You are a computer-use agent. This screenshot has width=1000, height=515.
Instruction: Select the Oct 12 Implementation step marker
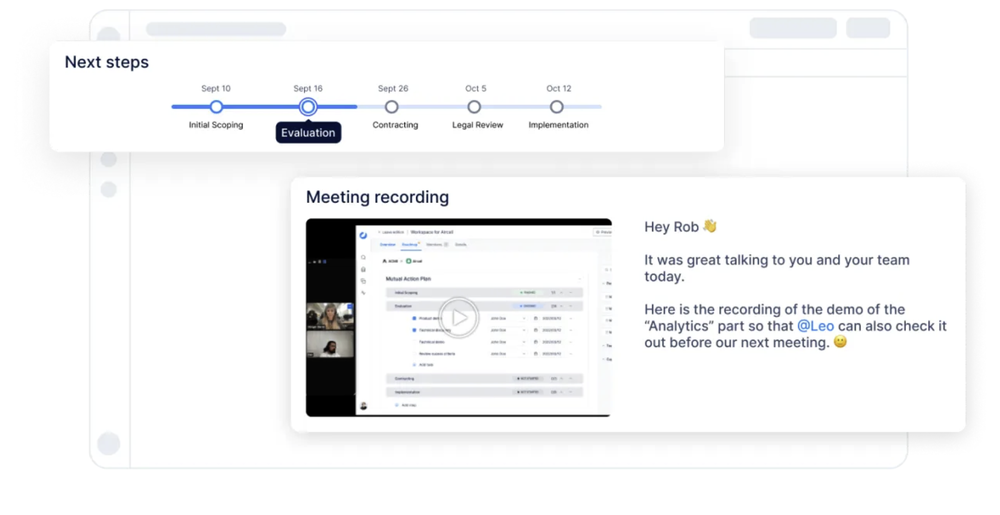(x=557, y=106)
